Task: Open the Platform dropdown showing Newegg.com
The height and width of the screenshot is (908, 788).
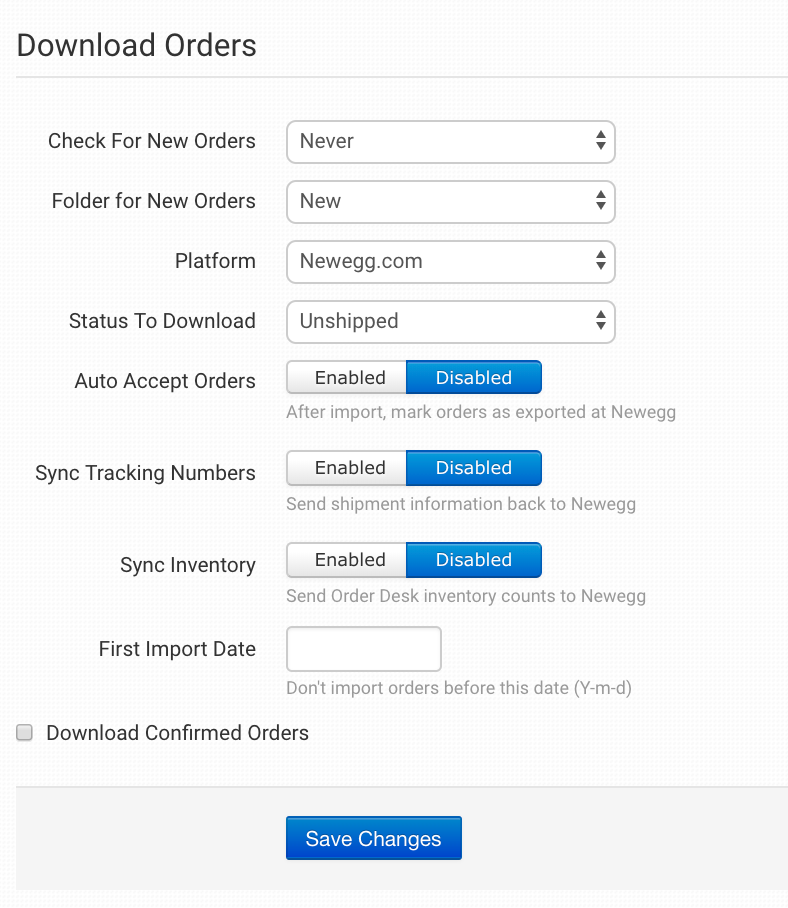Action: point(450,262)
